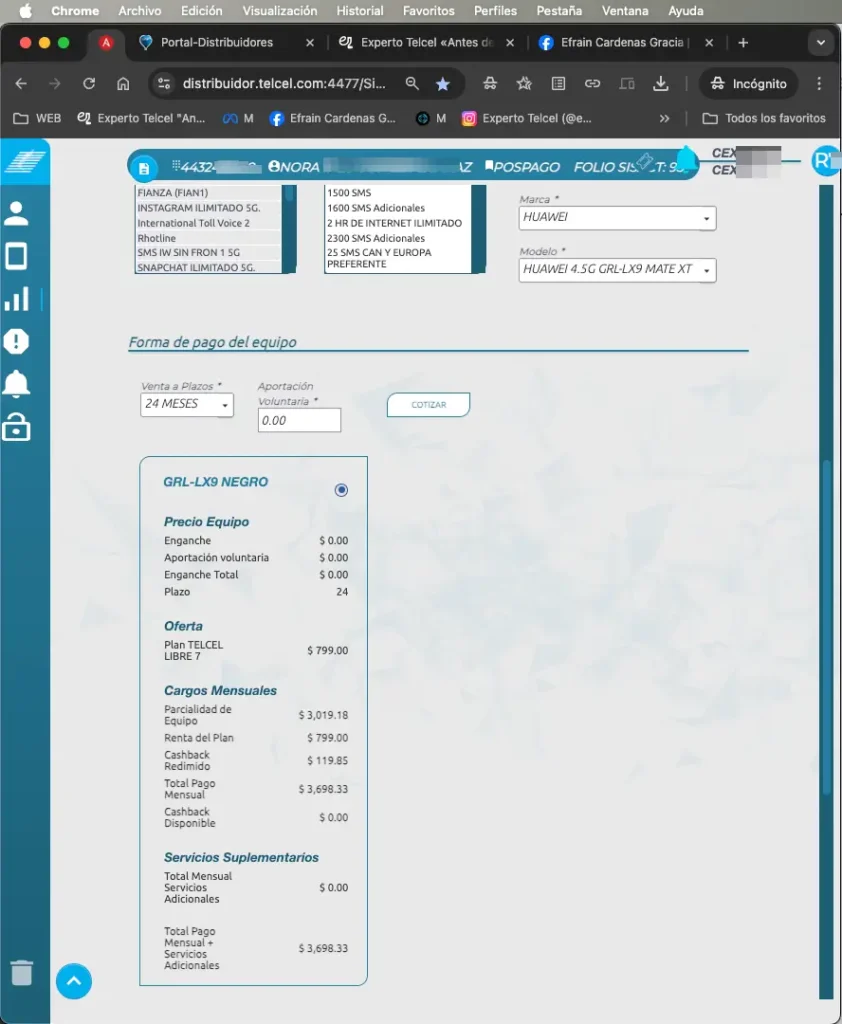
Task: Click the Cashback Redimido amount $ 119.85
Action: (x=327, y=761)
